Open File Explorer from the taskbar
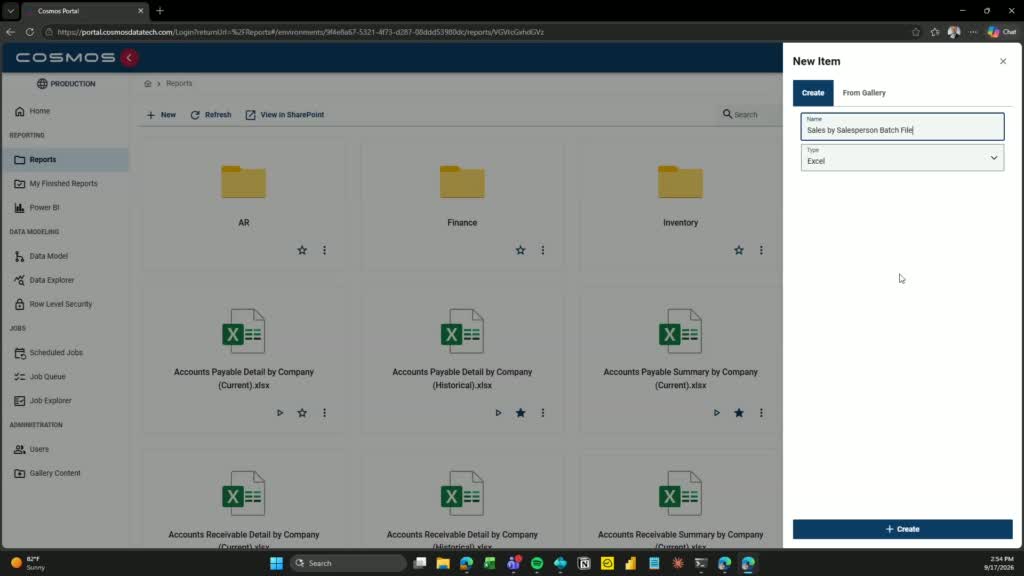 tap(443, 563)
